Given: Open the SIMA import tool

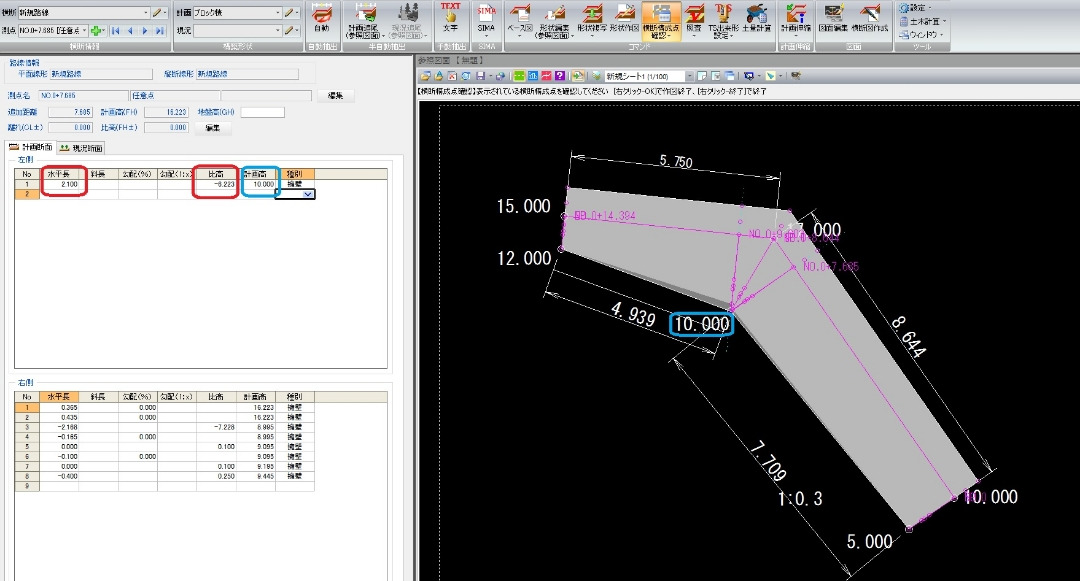Looking at the screenshot, I should (486, 18).
